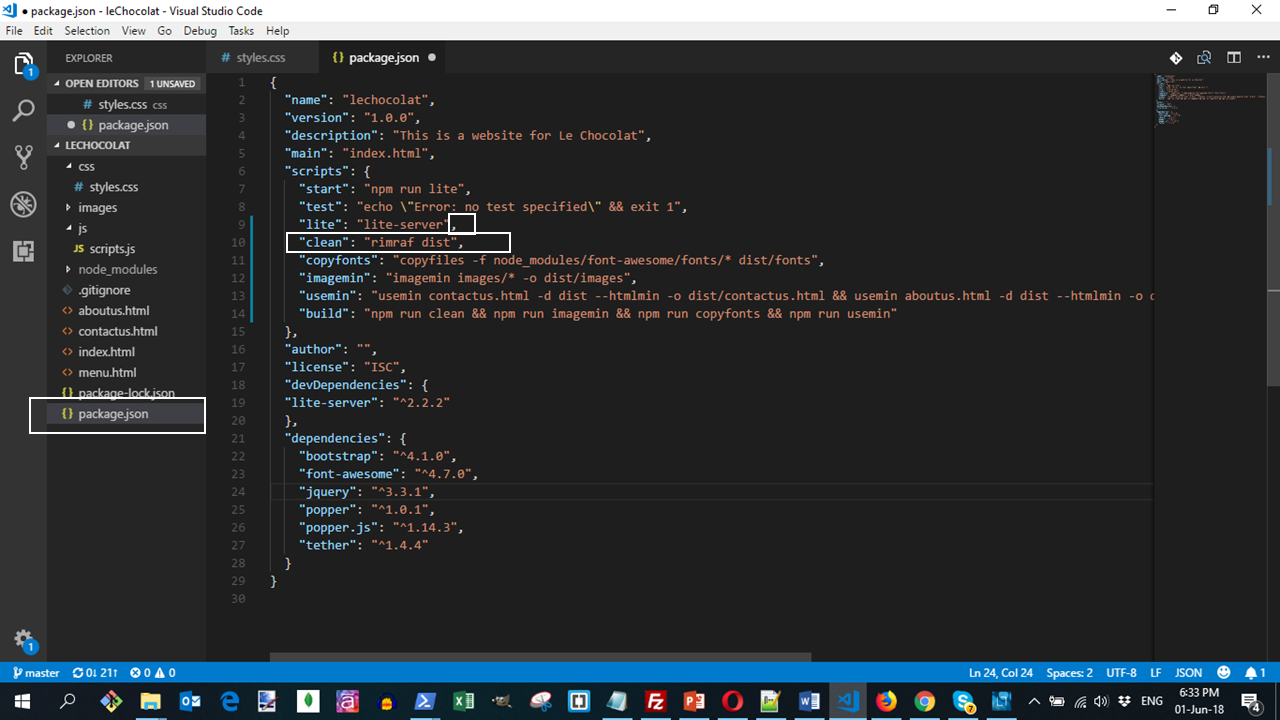Open index.html in the file tree
Image resolution: width=1280 pixels, height=720 pixels.
(126, 352)
